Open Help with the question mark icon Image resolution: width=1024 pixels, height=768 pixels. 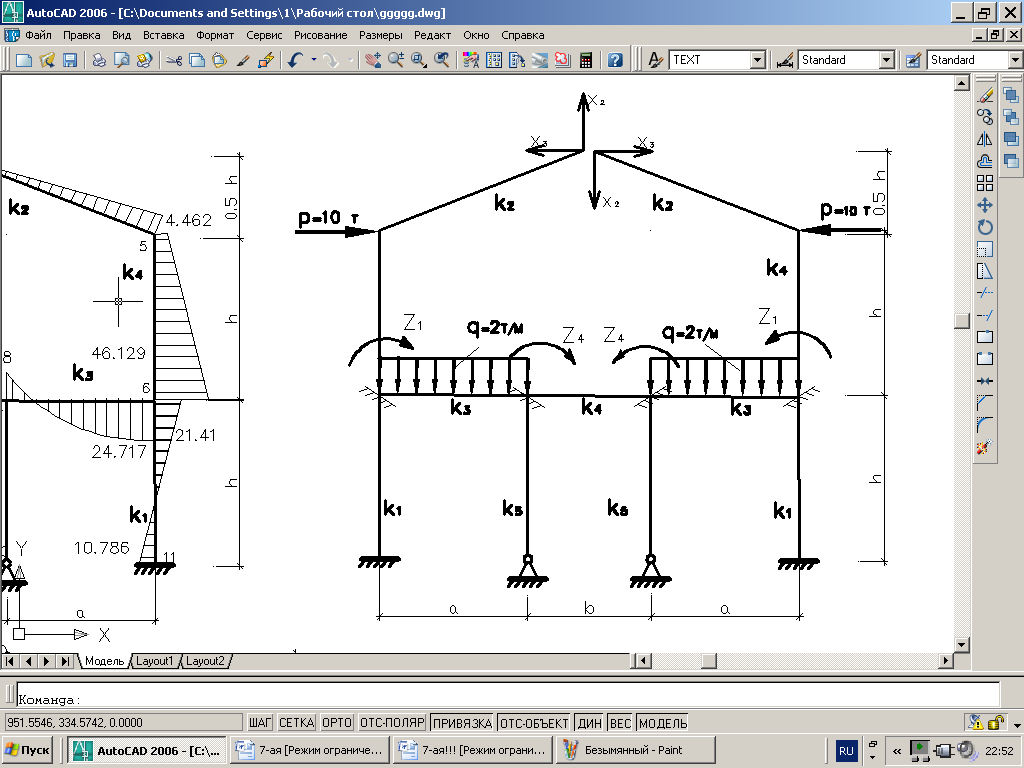615,60
